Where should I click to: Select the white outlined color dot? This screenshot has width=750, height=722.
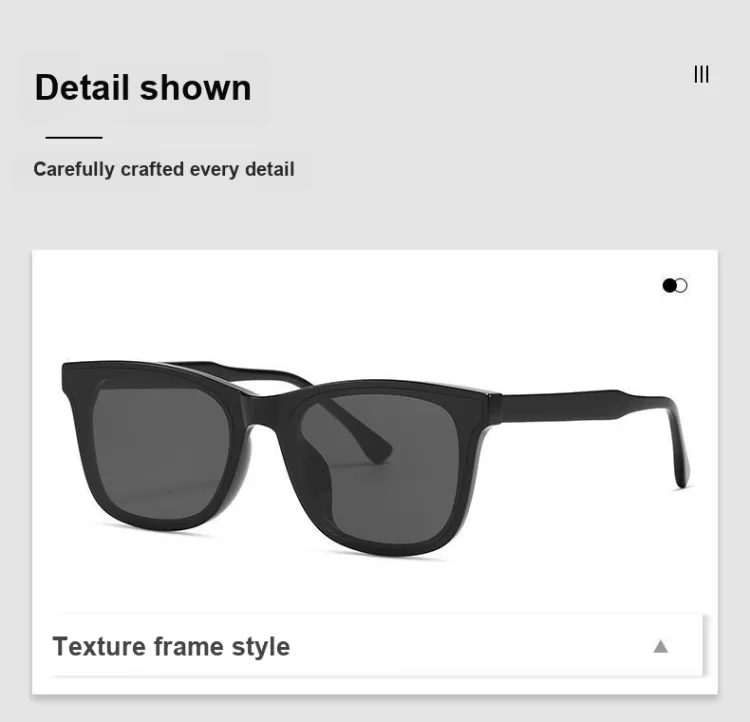click(681, 286)
